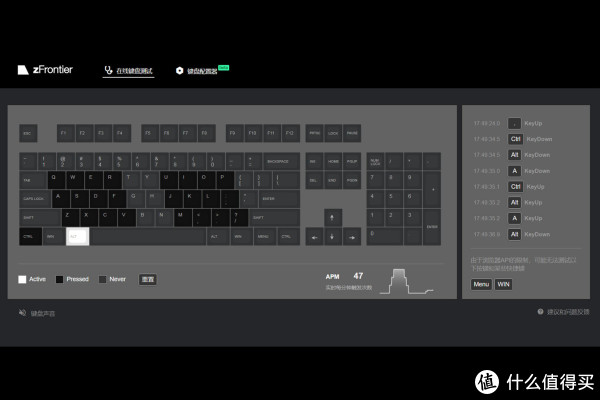Open the online keyboard test tab
Image resolution: width=600 pixels, height=400 pixels.
point(129,71)
